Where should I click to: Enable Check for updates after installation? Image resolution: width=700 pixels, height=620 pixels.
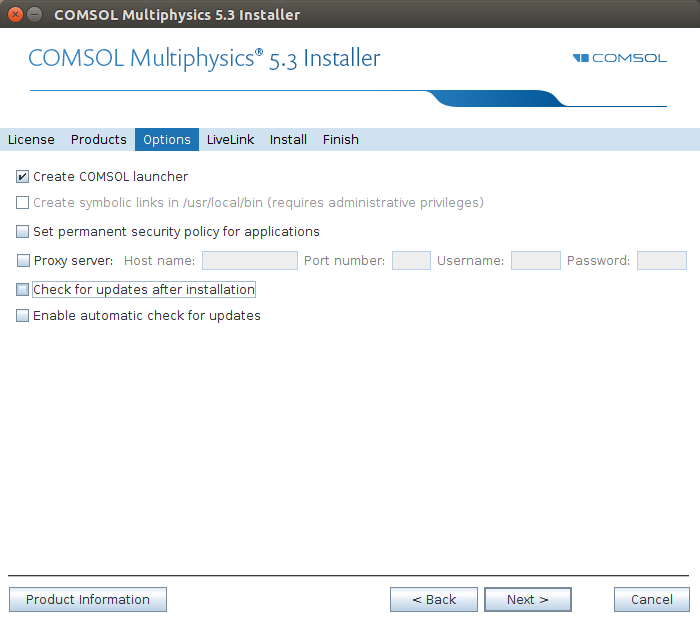(x=23, y=290)
